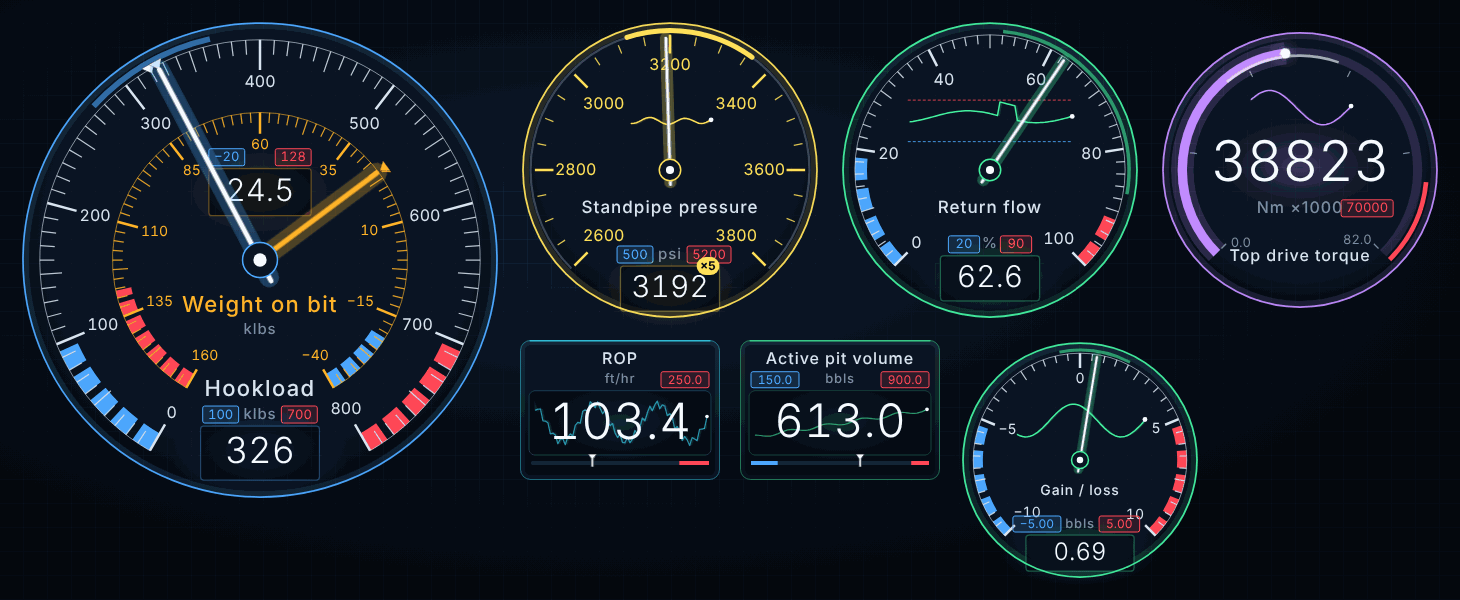Select the Return flow low limit badge 20
The image size is (1460, 600).
click(964, 244)
